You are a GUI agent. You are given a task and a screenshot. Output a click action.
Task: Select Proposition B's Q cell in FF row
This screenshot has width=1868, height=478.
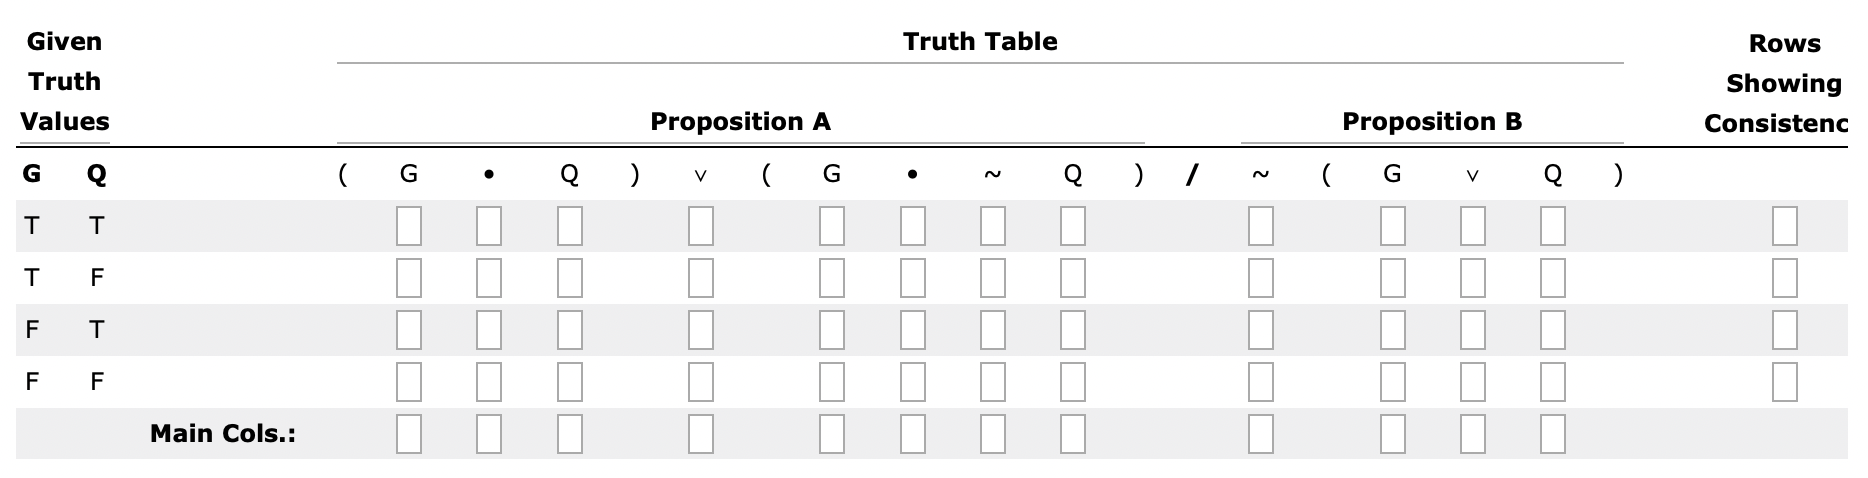tap(1553, 382)
